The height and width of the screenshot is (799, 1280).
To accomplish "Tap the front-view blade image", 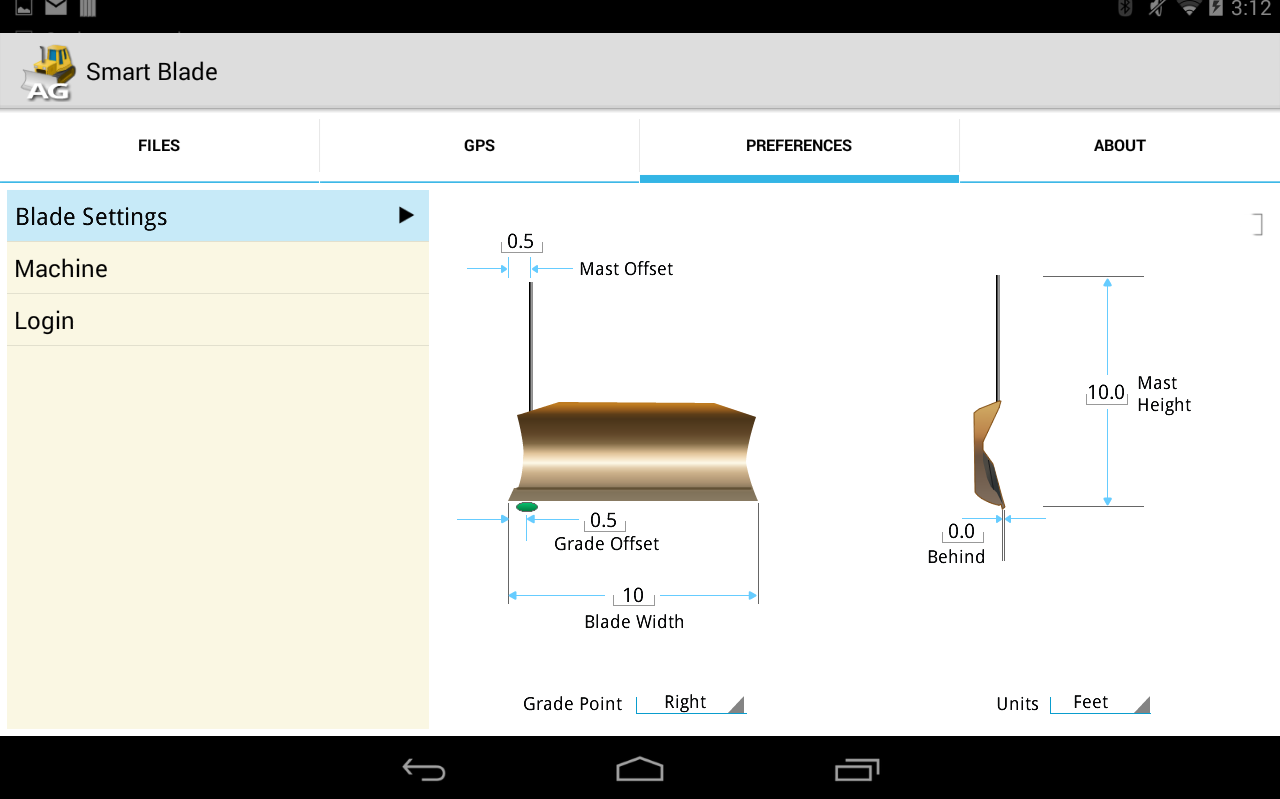I will click(x=635, y=450).
